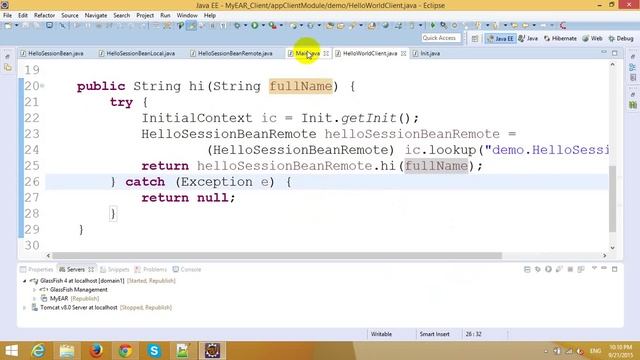Click the first Servers view toolbar icon

pyautogui.click(x=527, y=269)
